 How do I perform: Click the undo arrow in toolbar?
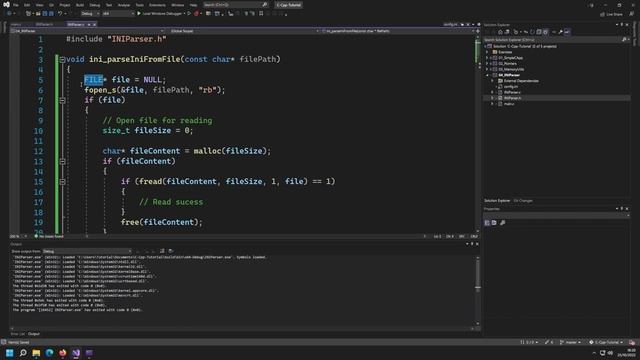(x=60, y=13)
